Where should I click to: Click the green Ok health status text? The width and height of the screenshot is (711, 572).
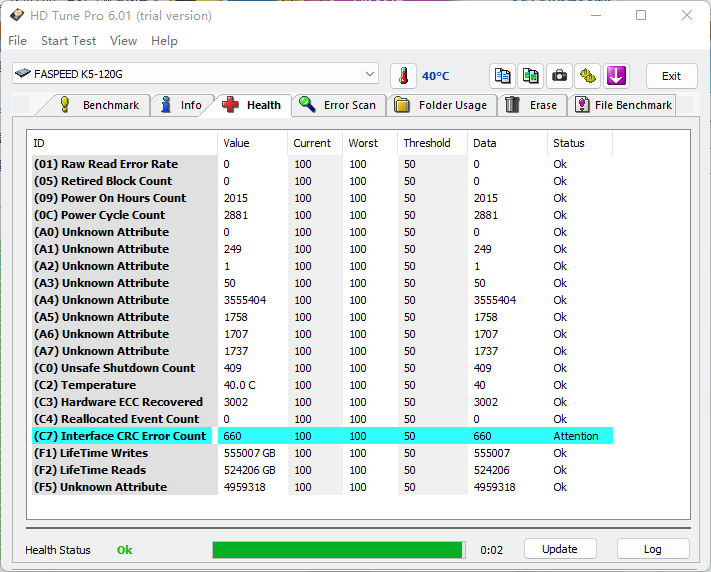[124, 550]
